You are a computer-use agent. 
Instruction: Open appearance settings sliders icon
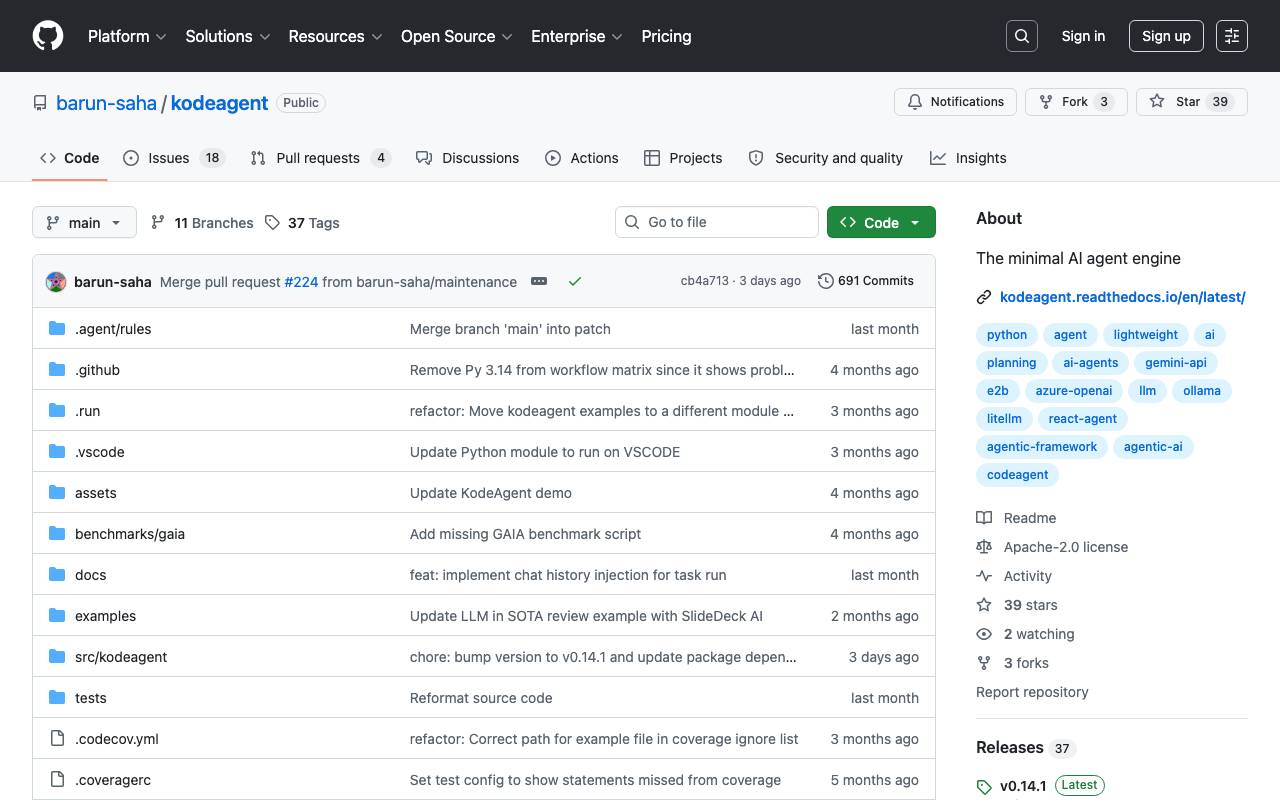1232,36
